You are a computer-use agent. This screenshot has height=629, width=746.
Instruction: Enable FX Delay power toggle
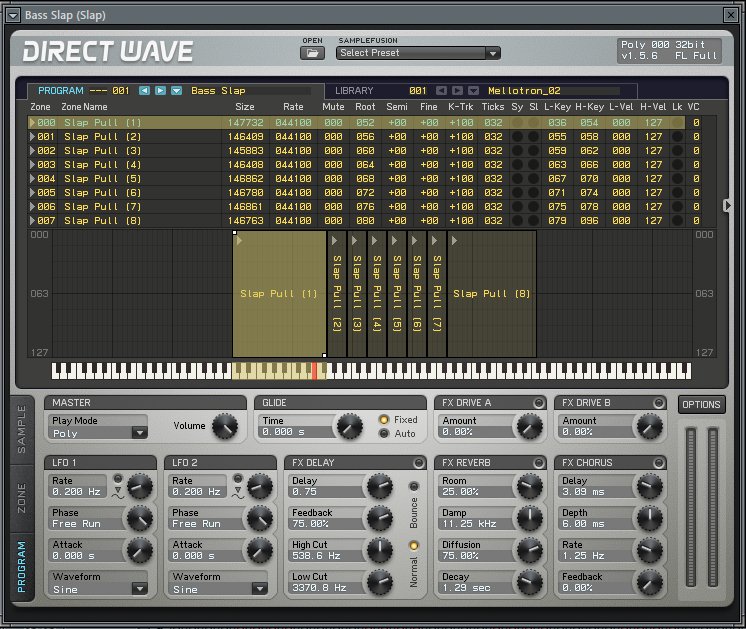coord(419,463)
